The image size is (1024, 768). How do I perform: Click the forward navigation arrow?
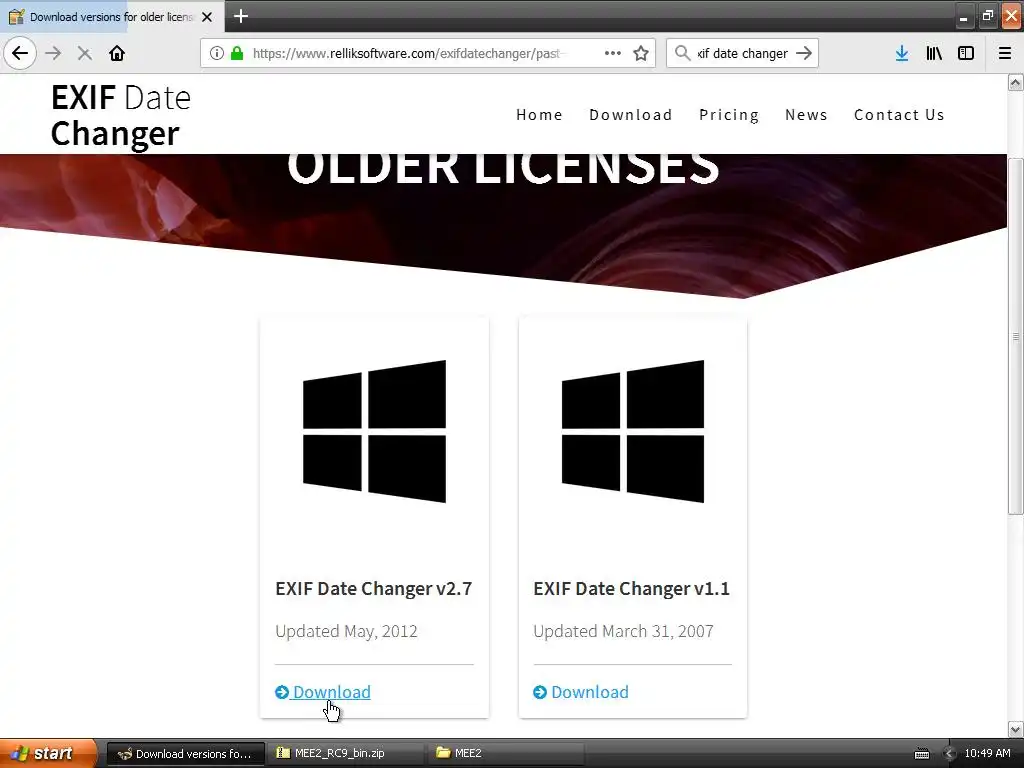click(x=54, y=53)
